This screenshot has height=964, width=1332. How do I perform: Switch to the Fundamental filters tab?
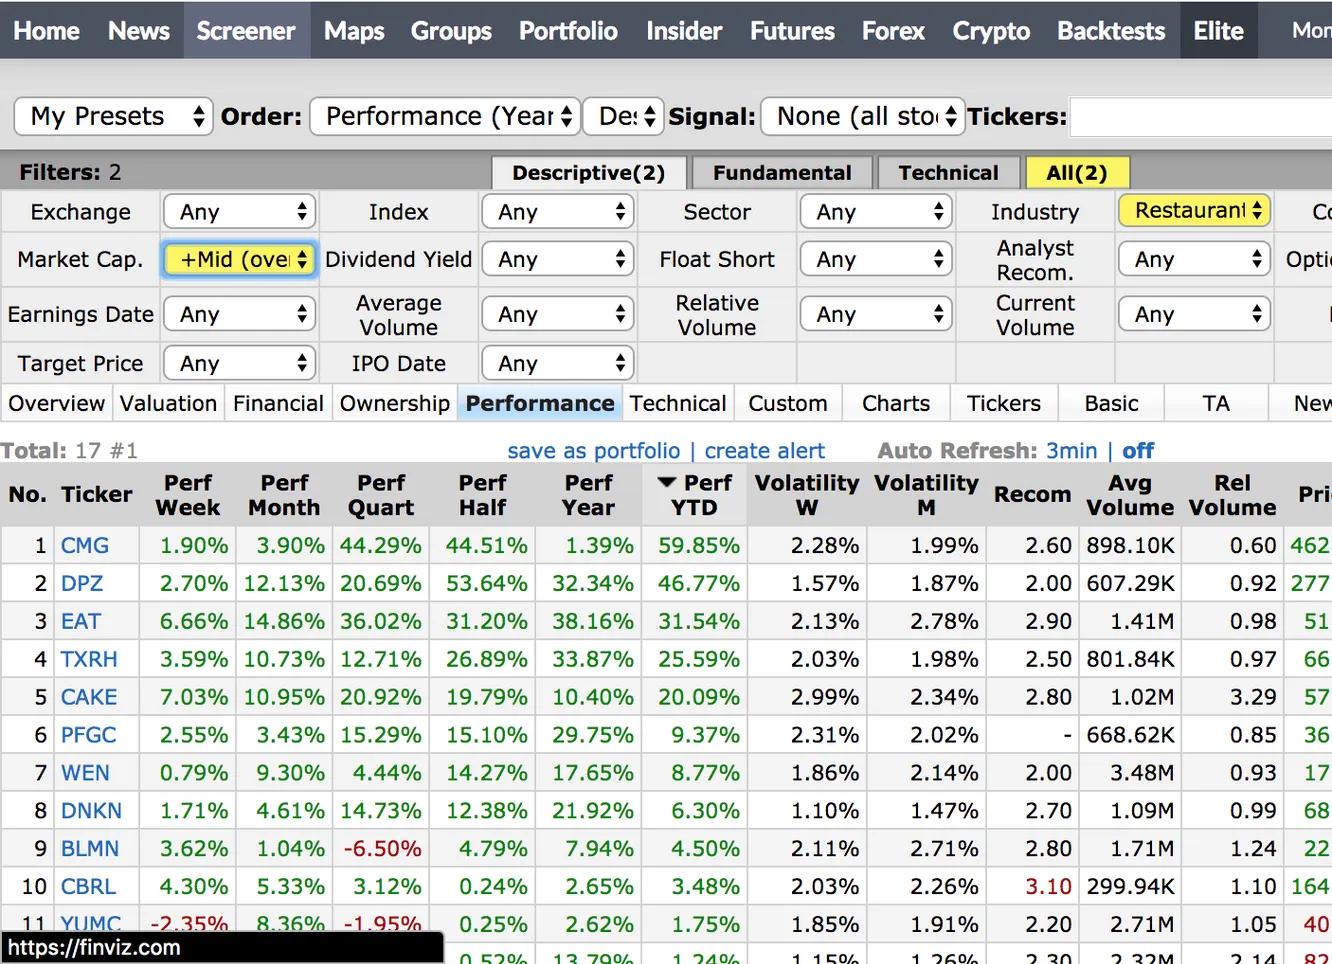(781, 173)
